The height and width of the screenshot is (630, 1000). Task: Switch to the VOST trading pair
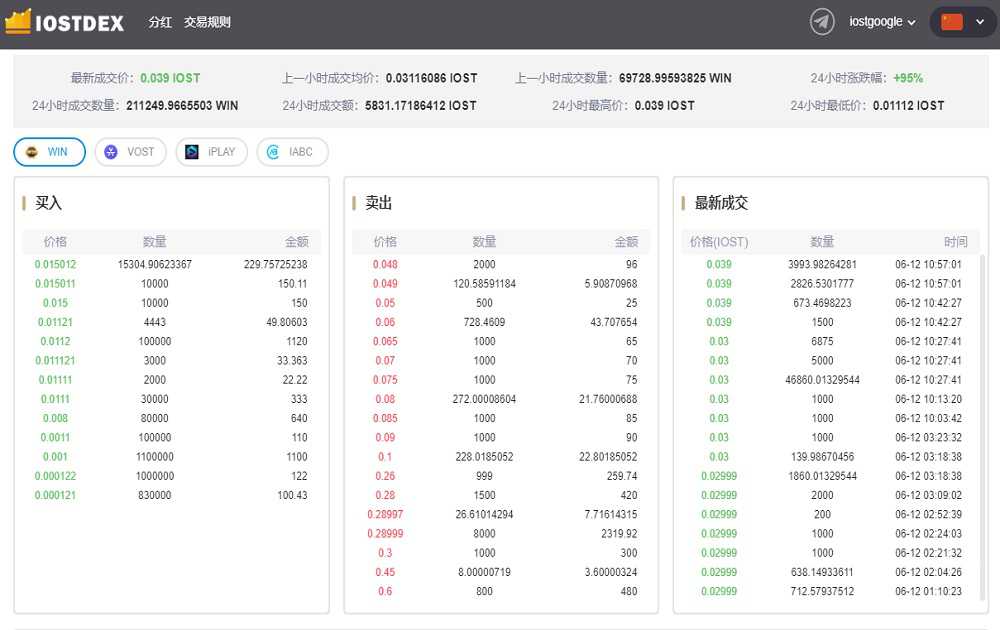click(131, 152)
